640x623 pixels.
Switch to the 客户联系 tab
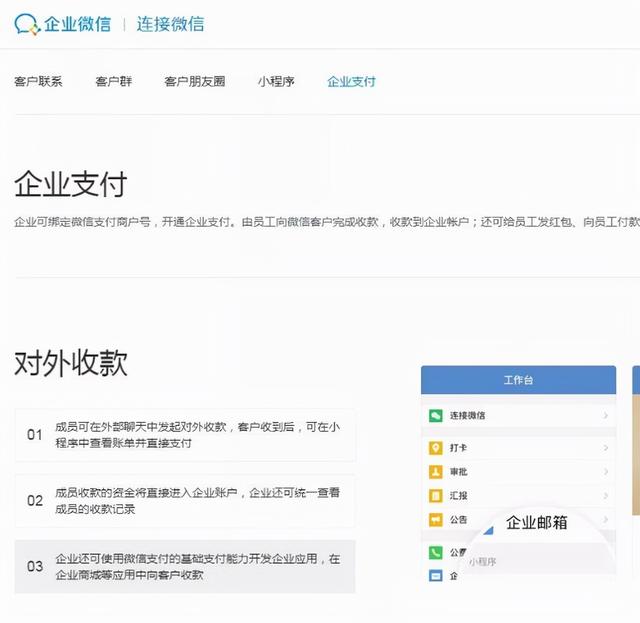(38, 82)
